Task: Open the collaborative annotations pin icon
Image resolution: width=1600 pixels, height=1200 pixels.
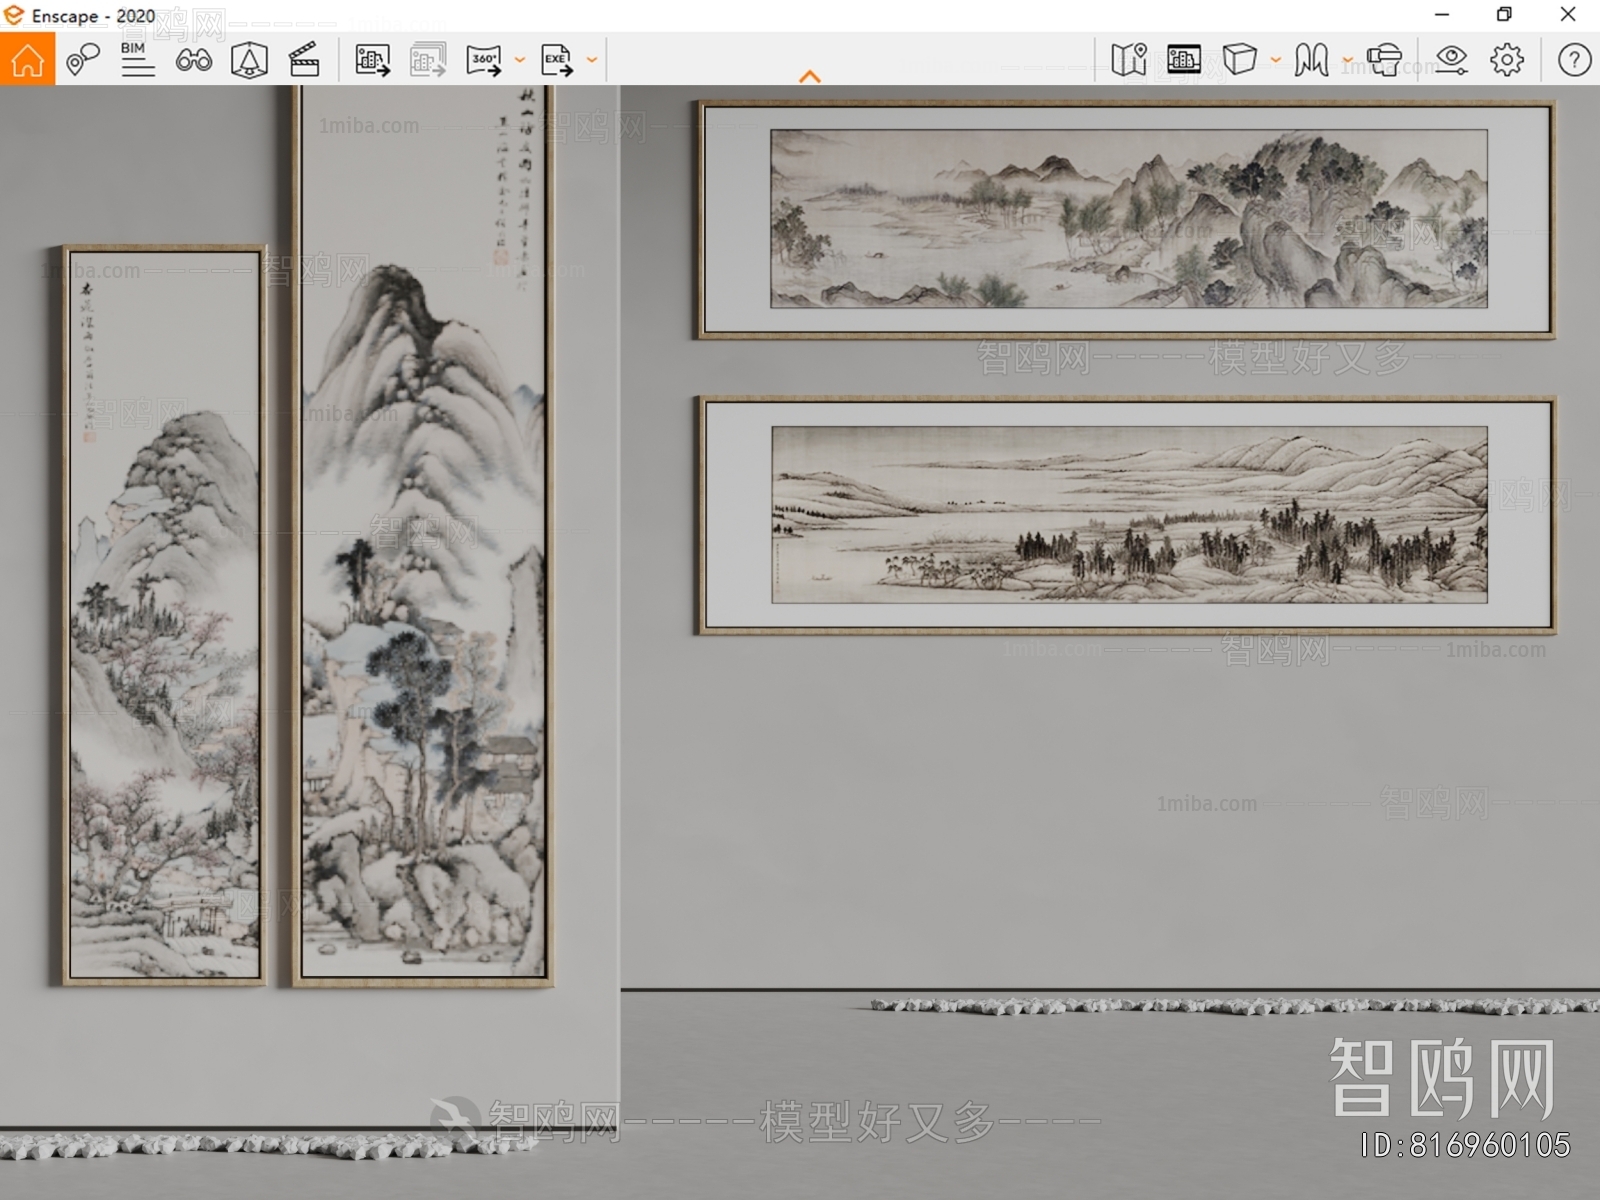Action: [82, 60]
